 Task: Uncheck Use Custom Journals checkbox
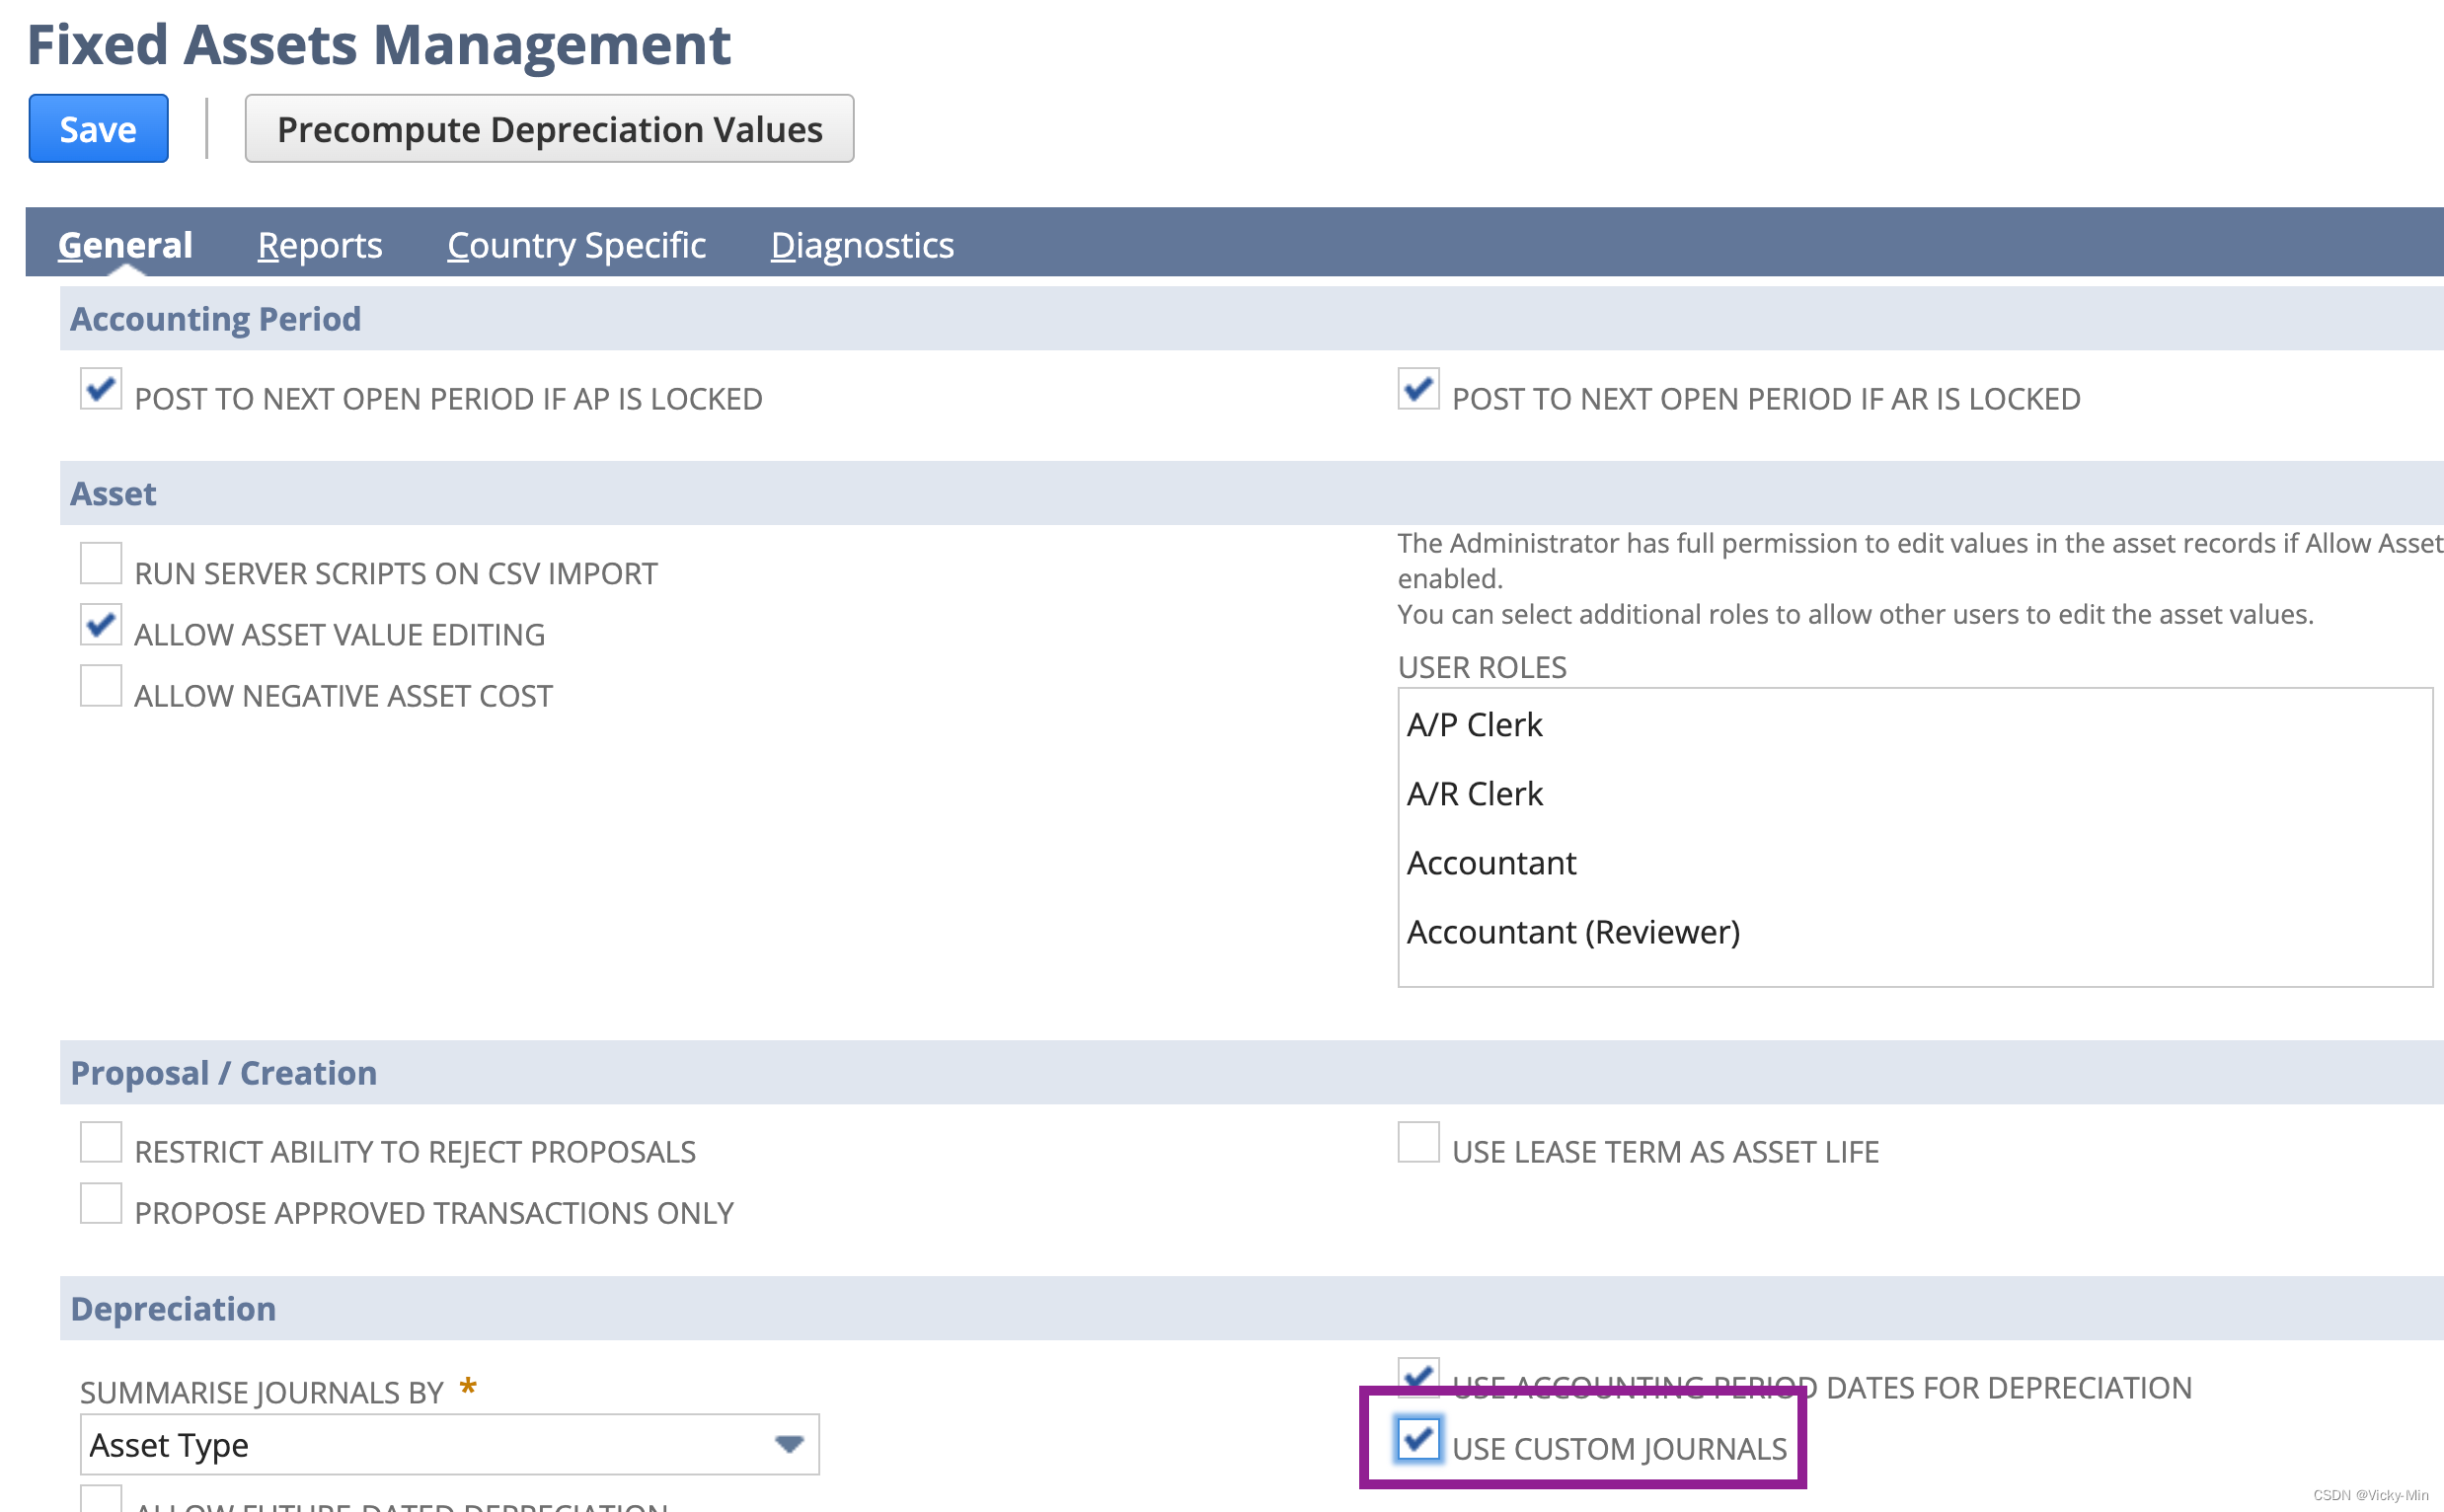tap(1418, 1439)
